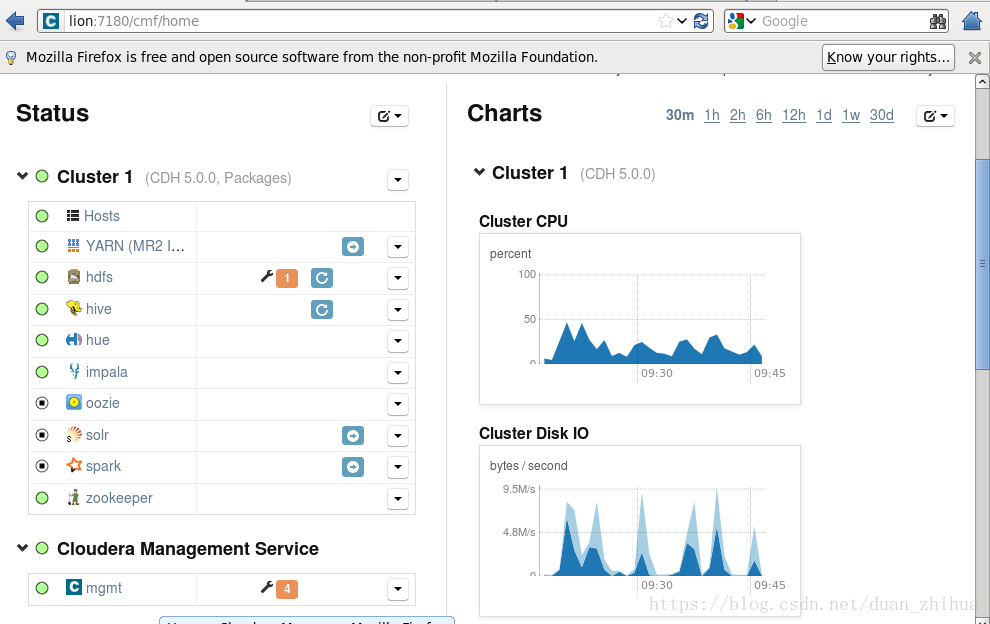
Task: Open the Charts edit dropdown menu
Action: pos(935,116)
